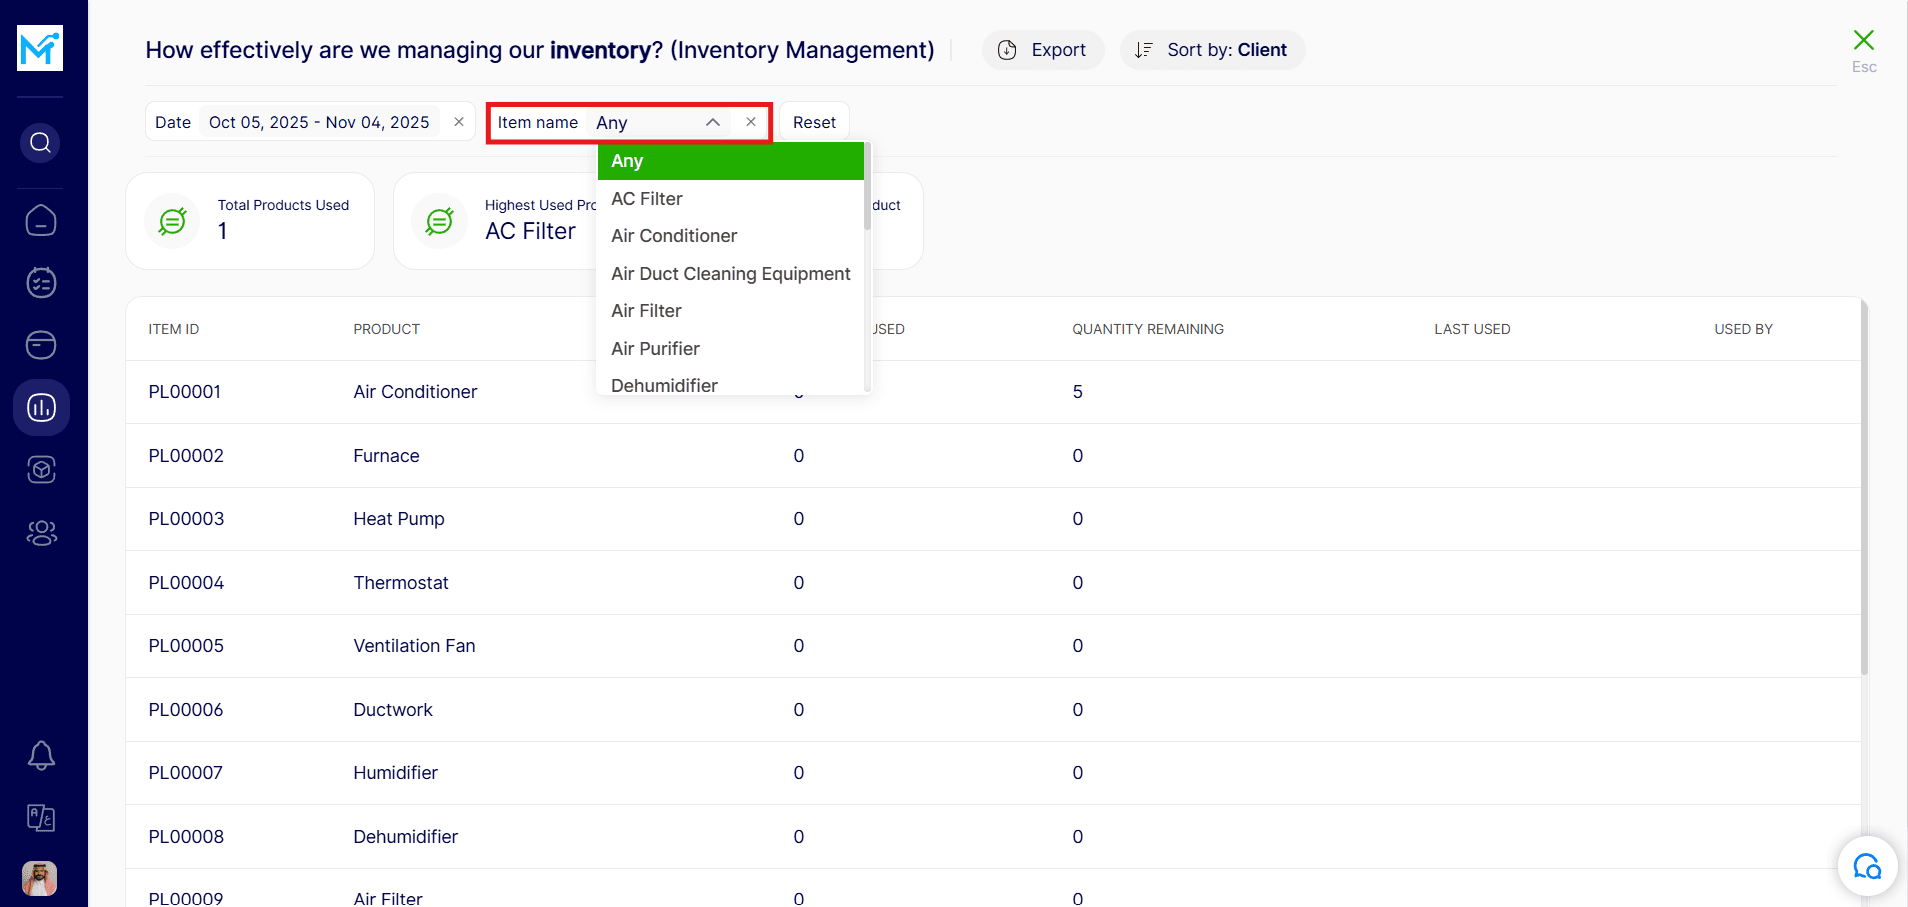Viewport: 1908px width, 907px height.
Task: Select AC Filter from the item list
Action: point(647,199)
